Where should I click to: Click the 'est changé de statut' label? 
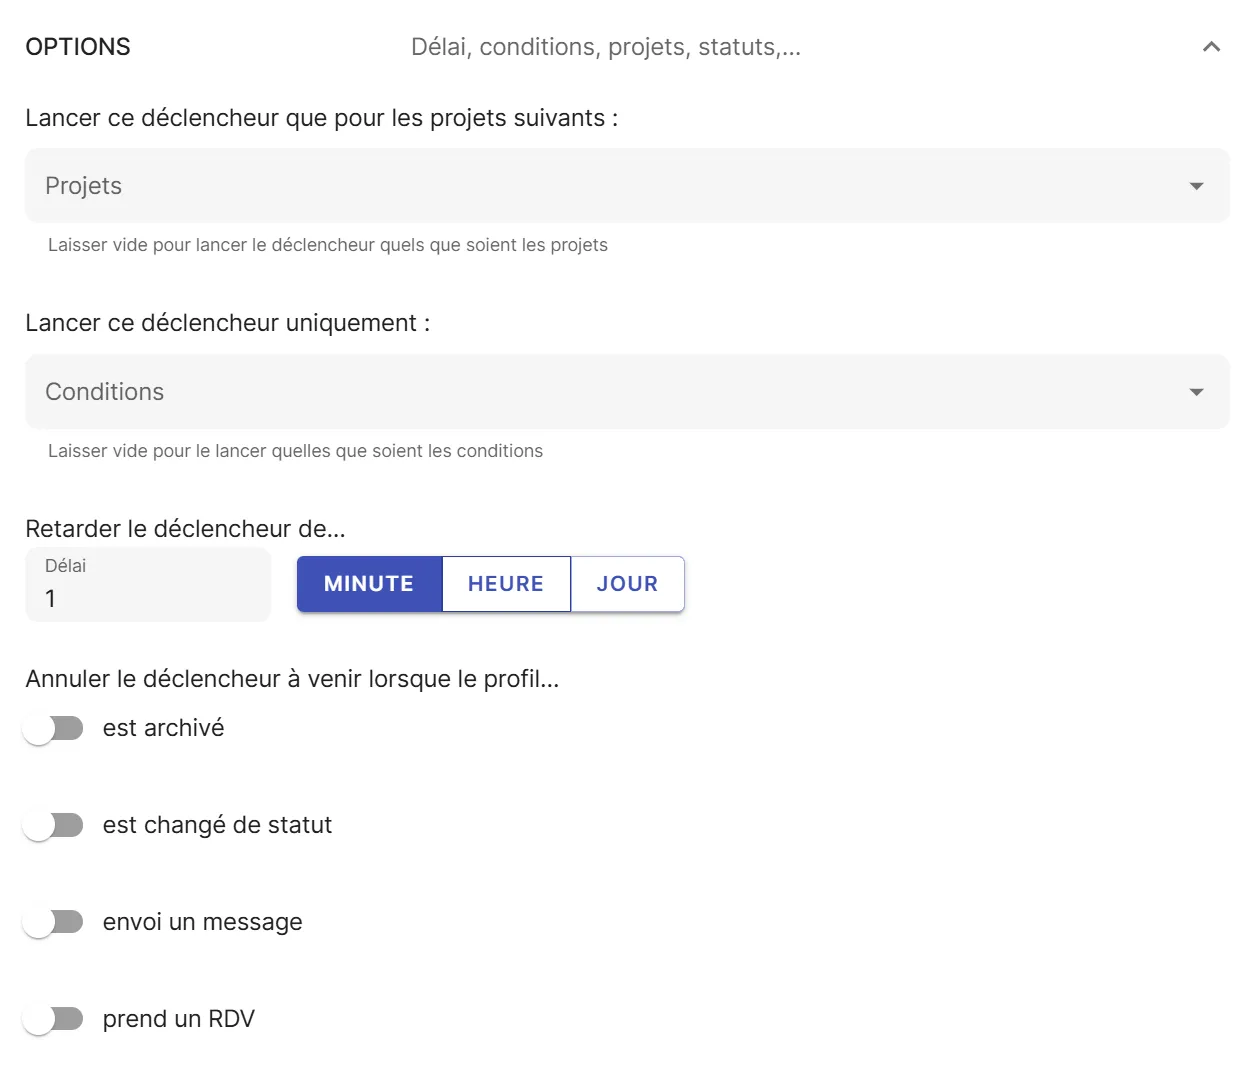point(217,825)
